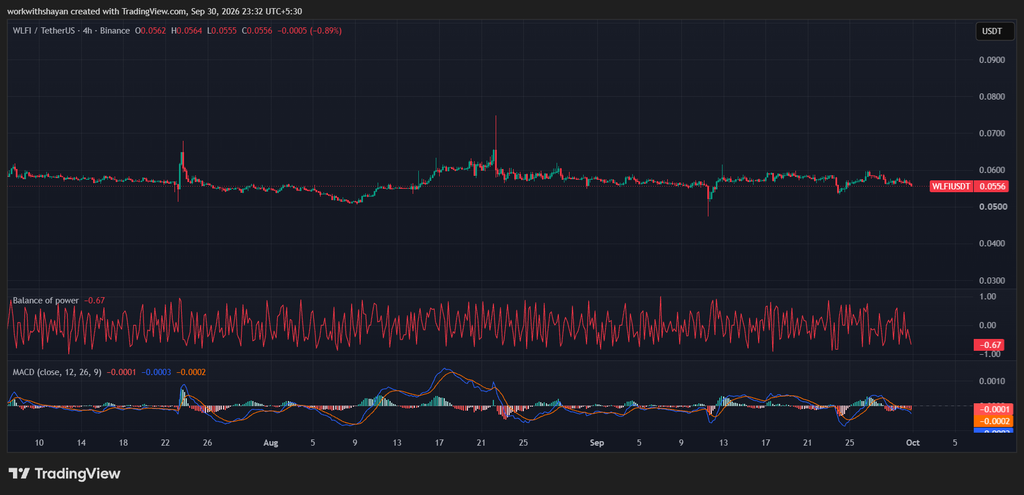Click the Sep label on time axis

[597, 443]
